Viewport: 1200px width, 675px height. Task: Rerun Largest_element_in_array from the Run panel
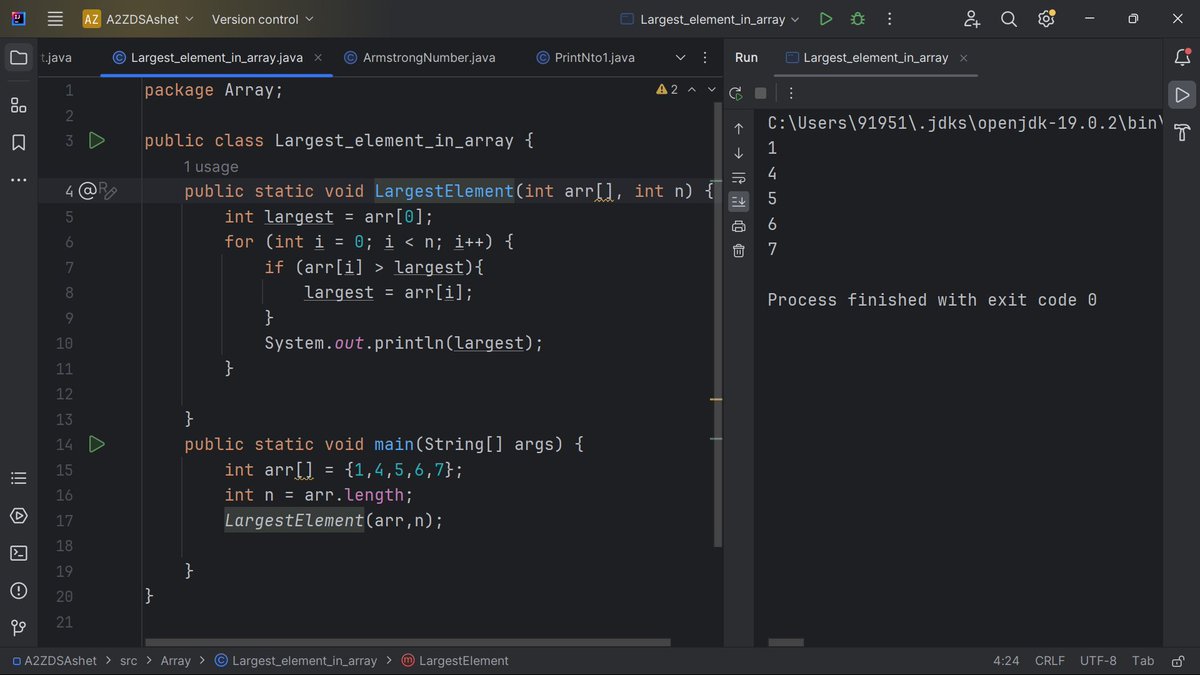pyautogui.click(x=736, y=93)
